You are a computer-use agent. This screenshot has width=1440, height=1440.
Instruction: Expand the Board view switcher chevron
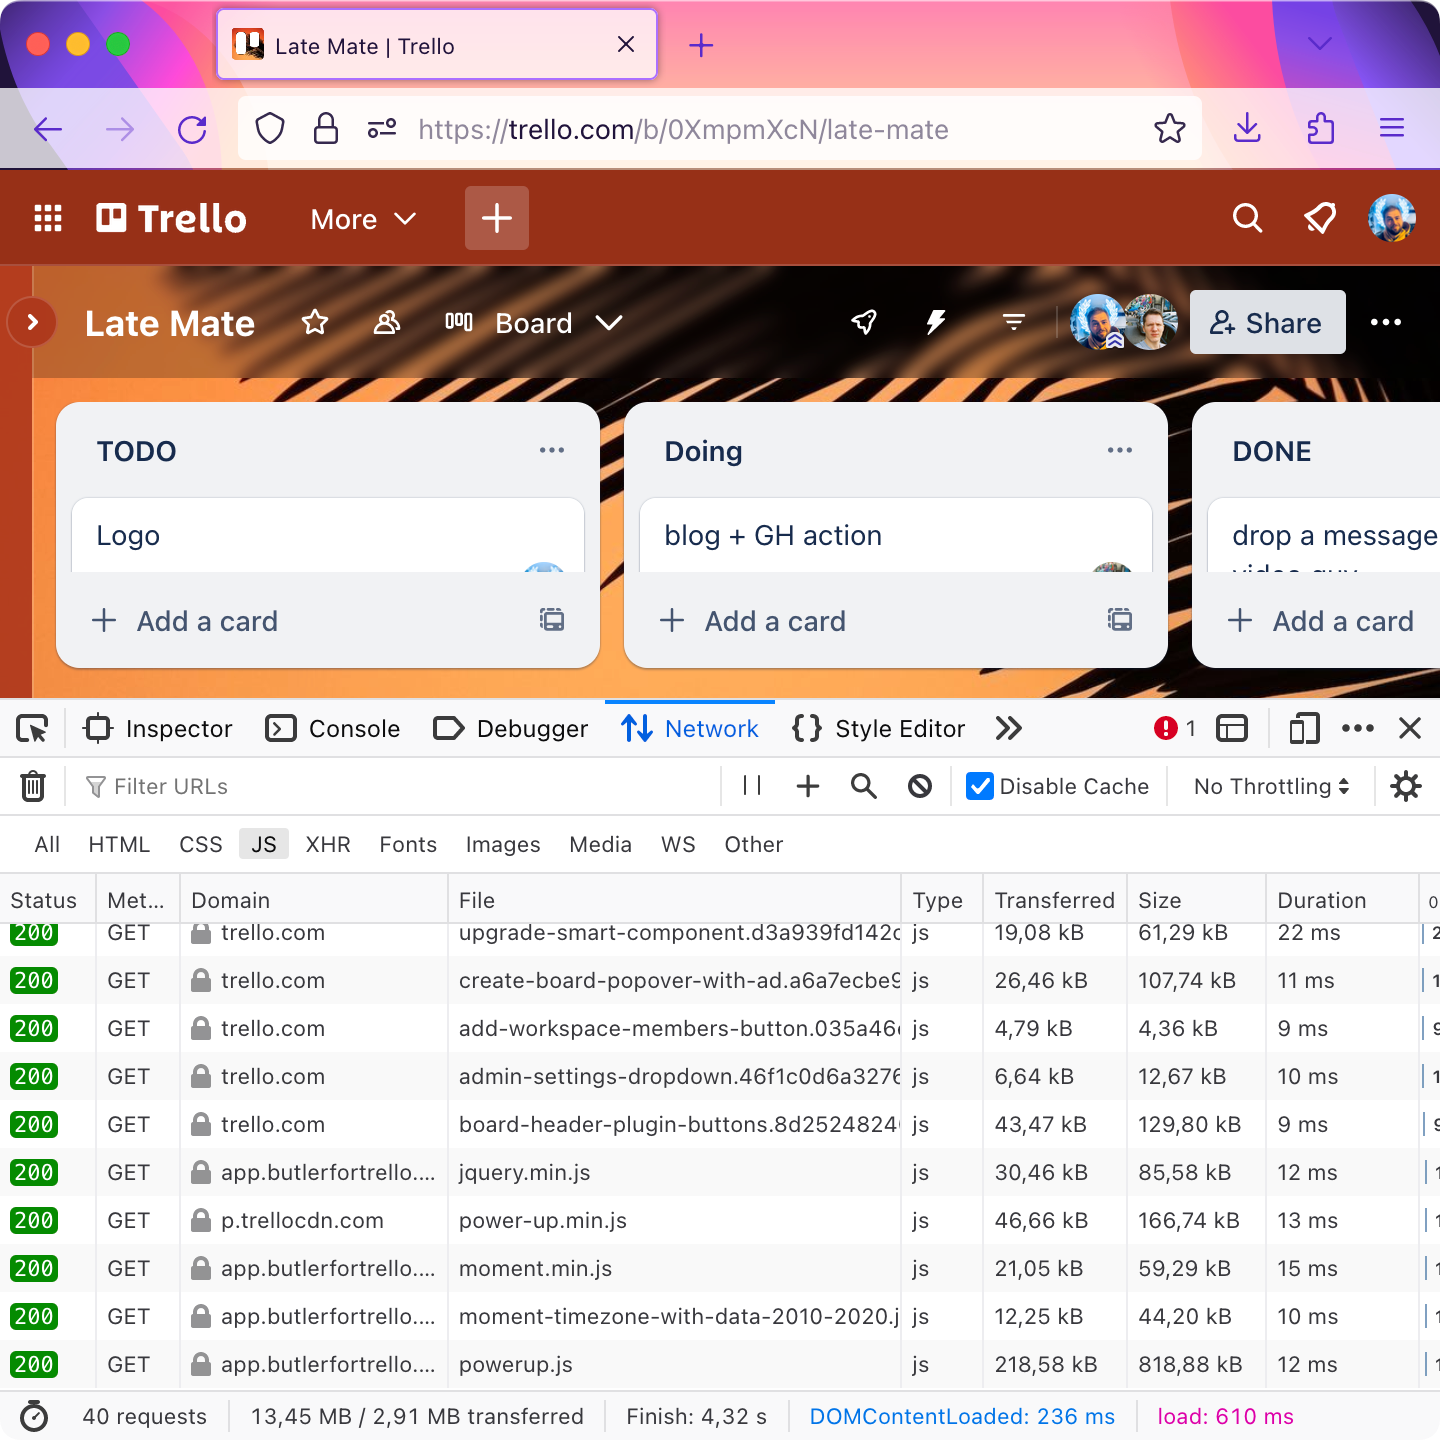click(609, 323)
